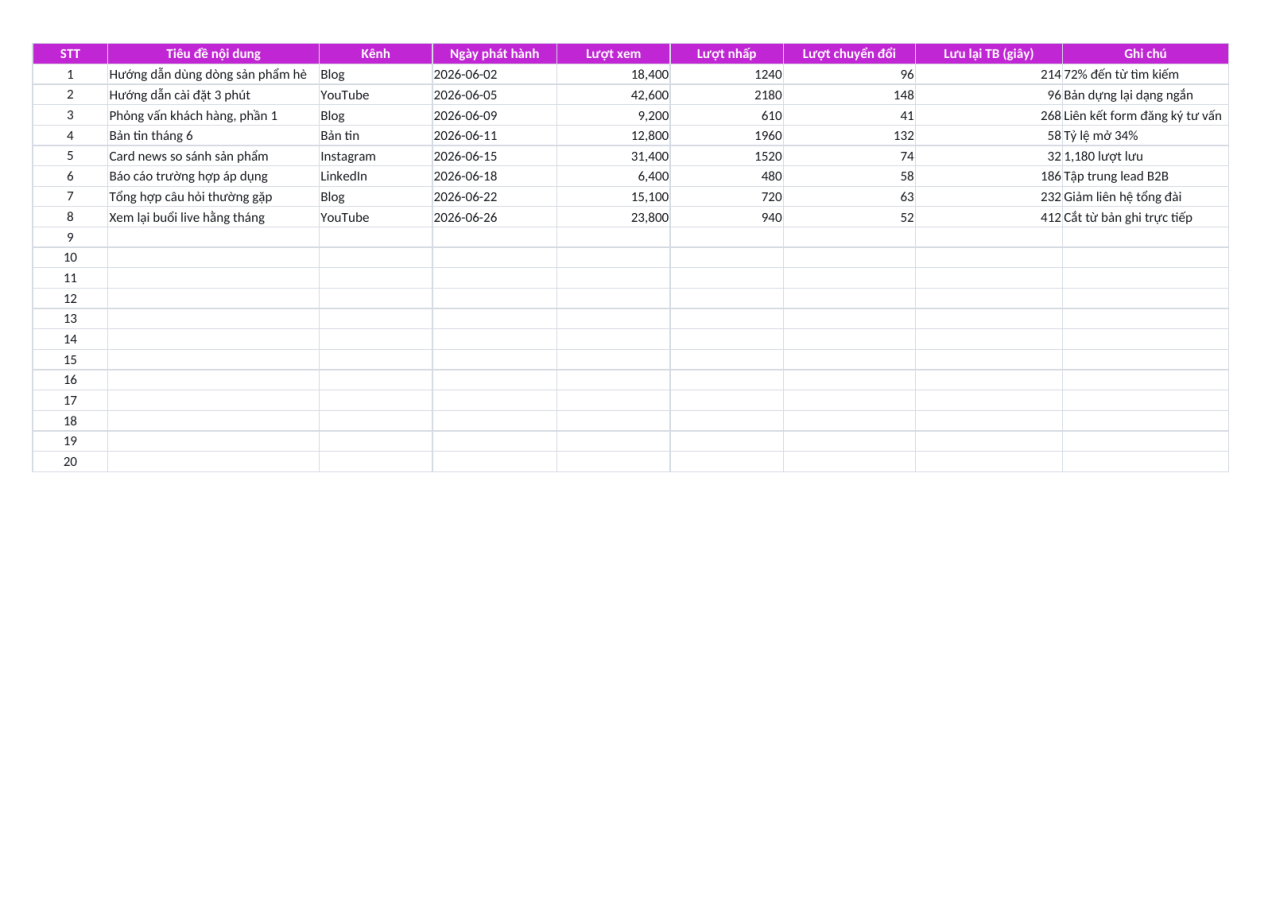
Task: Select cell Hướng dẫn cài đặt 3 phút
Action: (213, 95)
